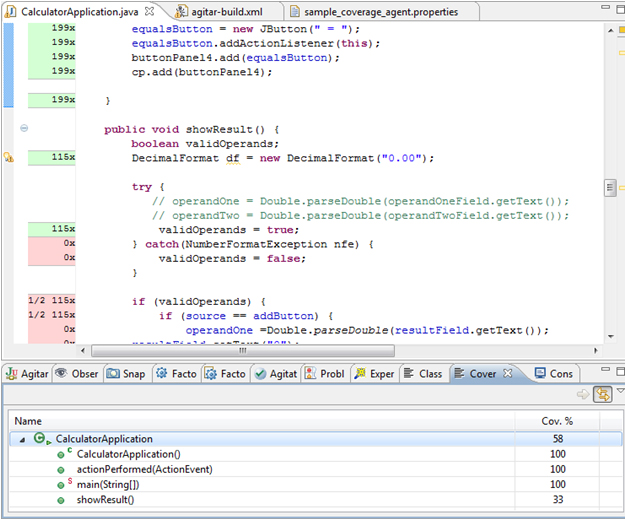625x519 pixels.
Task: Click the grayed-out arrow icon in the coverage toolbar
Action: pos(583,394)
